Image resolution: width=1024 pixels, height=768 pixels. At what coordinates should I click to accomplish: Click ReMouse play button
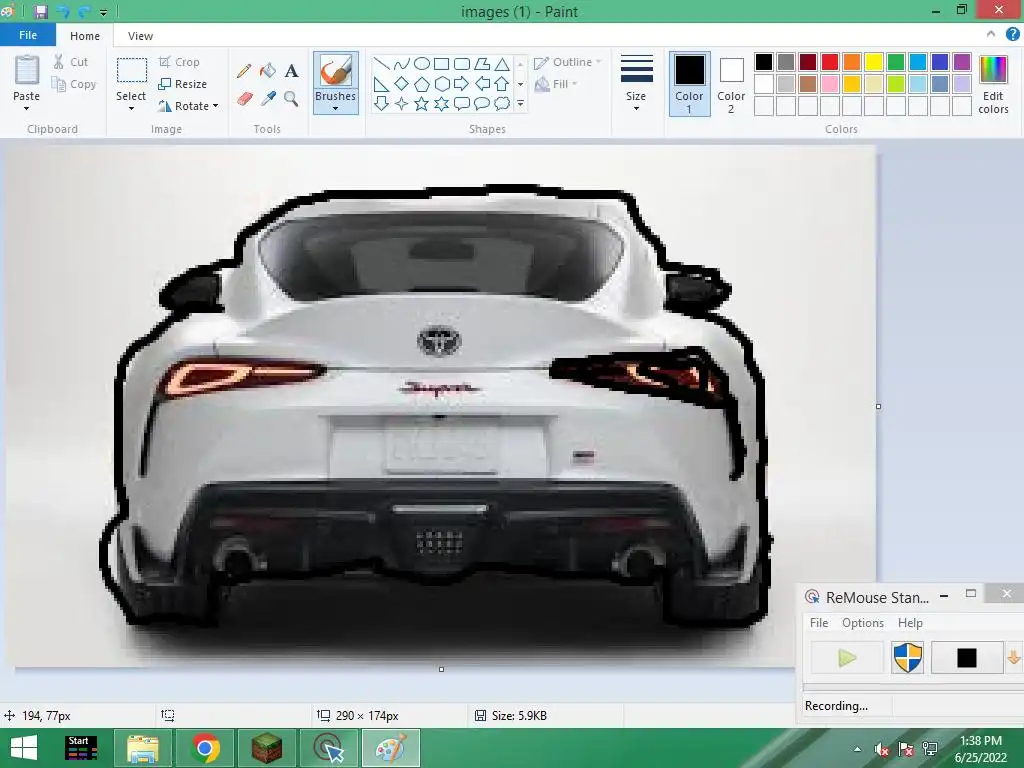coord(847,658)
